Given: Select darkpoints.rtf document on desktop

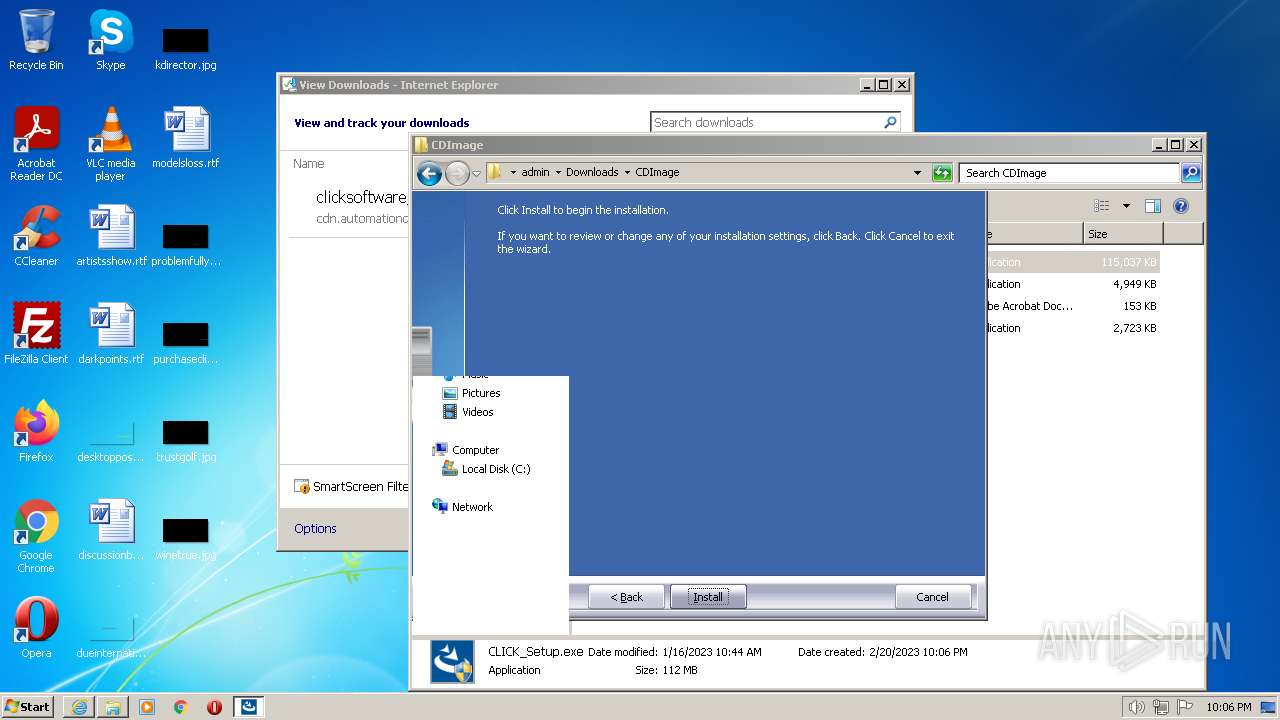Looking at the screenshot, I should tap(111, 334).
